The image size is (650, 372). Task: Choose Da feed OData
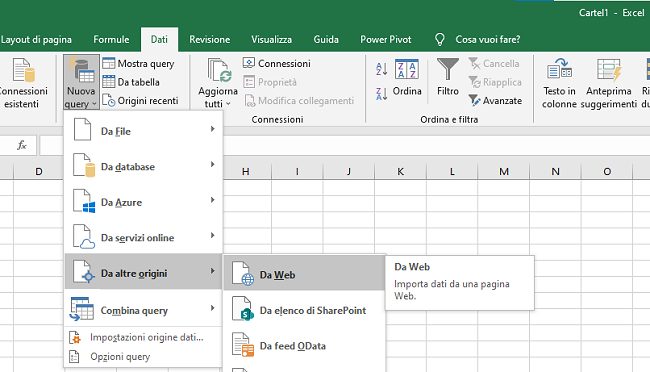(304, 345)
